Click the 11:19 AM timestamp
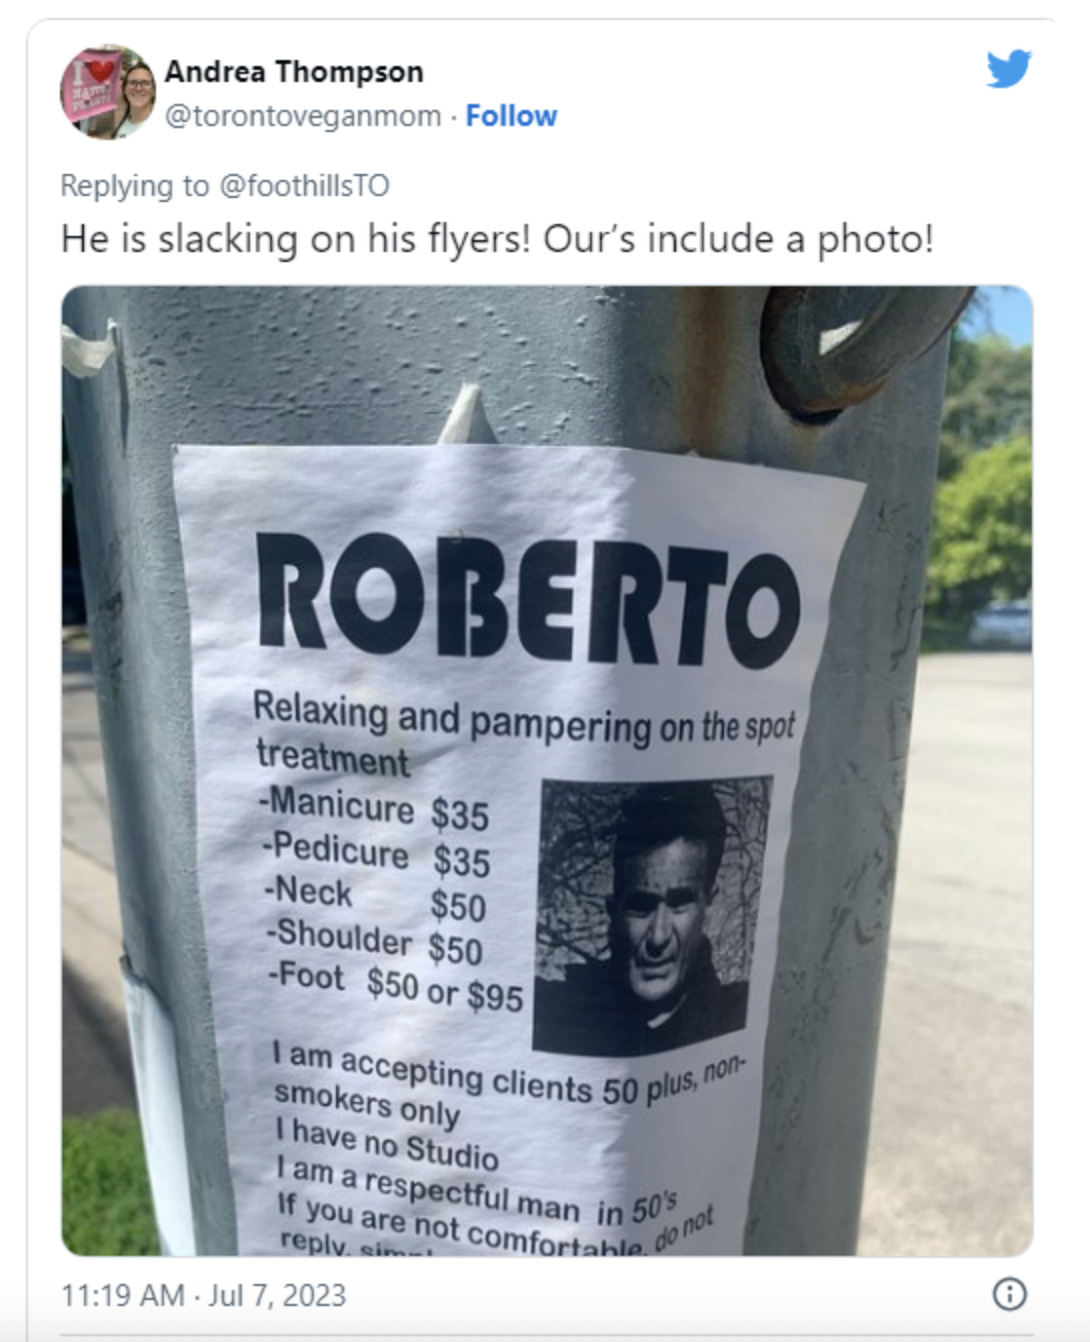The width and height of the screenshot is (1090, 1342). [123, 1295]
